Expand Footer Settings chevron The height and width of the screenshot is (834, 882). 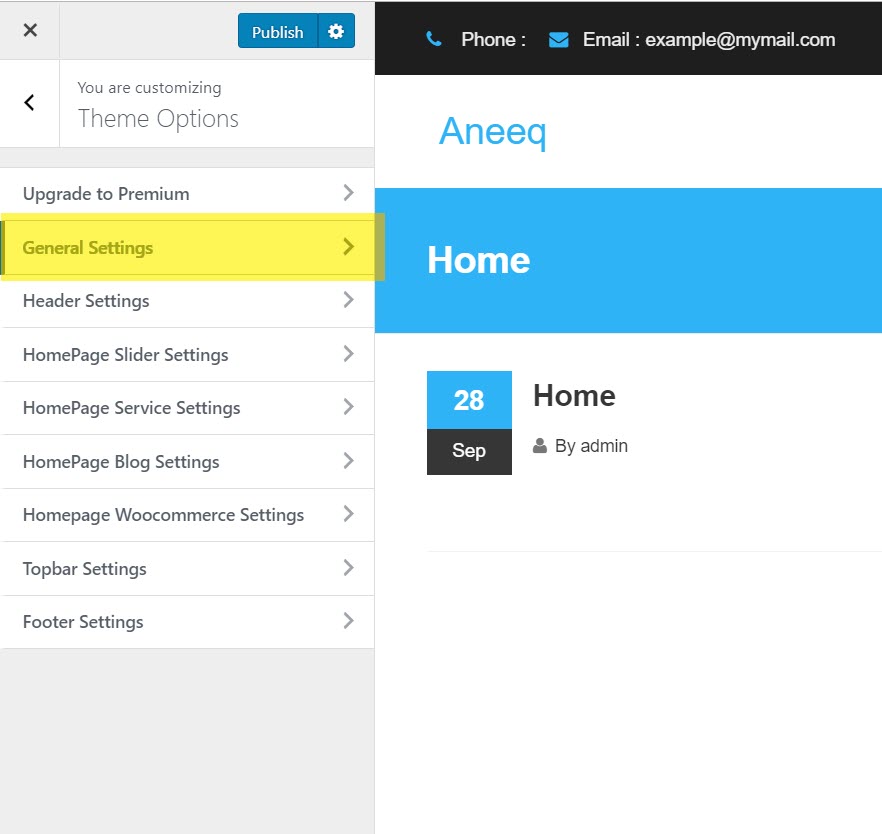click(348, 621)
